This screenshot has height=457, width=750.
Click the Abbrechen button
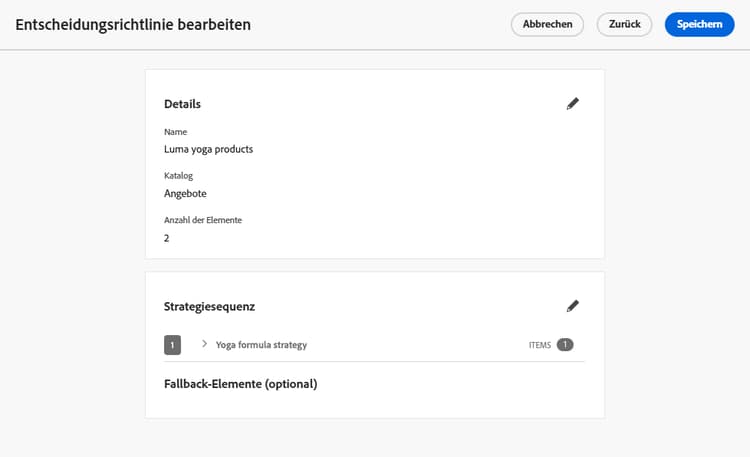[547, 24]
